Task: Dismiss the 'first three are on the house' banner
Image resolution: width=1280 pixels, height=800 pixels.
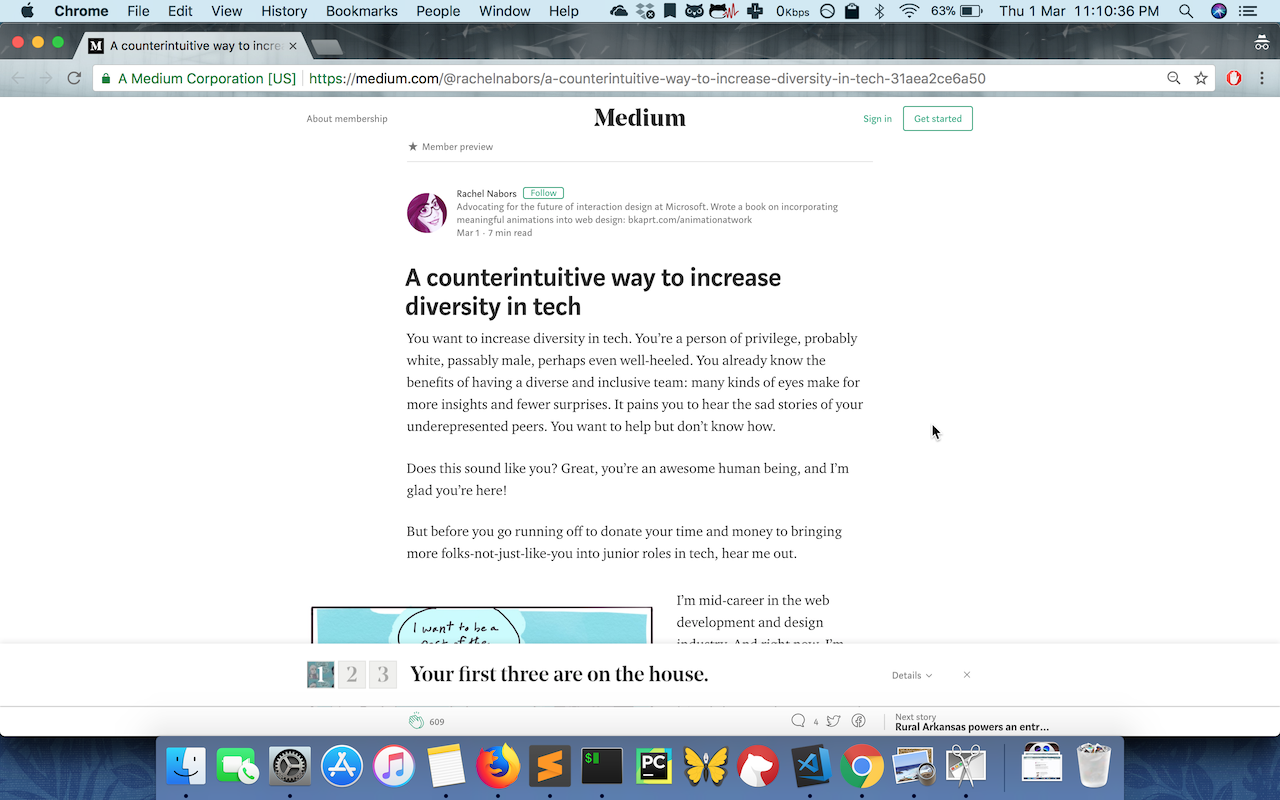Action: click(x=967, y=675)
